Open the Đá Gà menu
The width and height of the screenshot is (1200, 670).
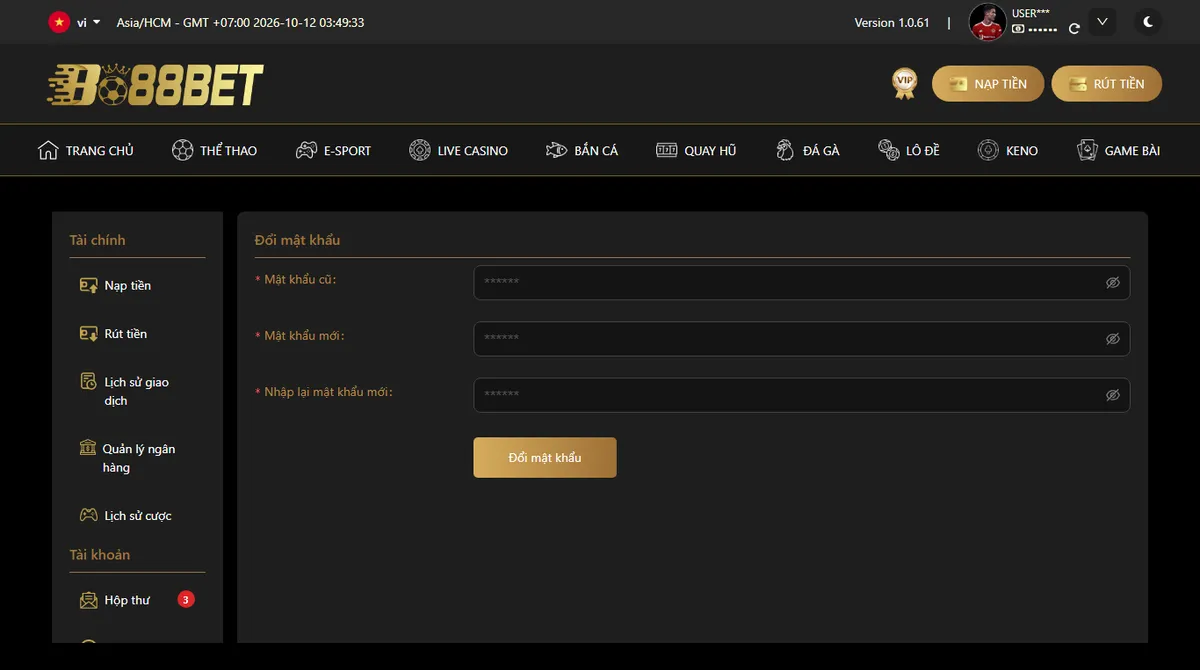click(x=807, y=151)
